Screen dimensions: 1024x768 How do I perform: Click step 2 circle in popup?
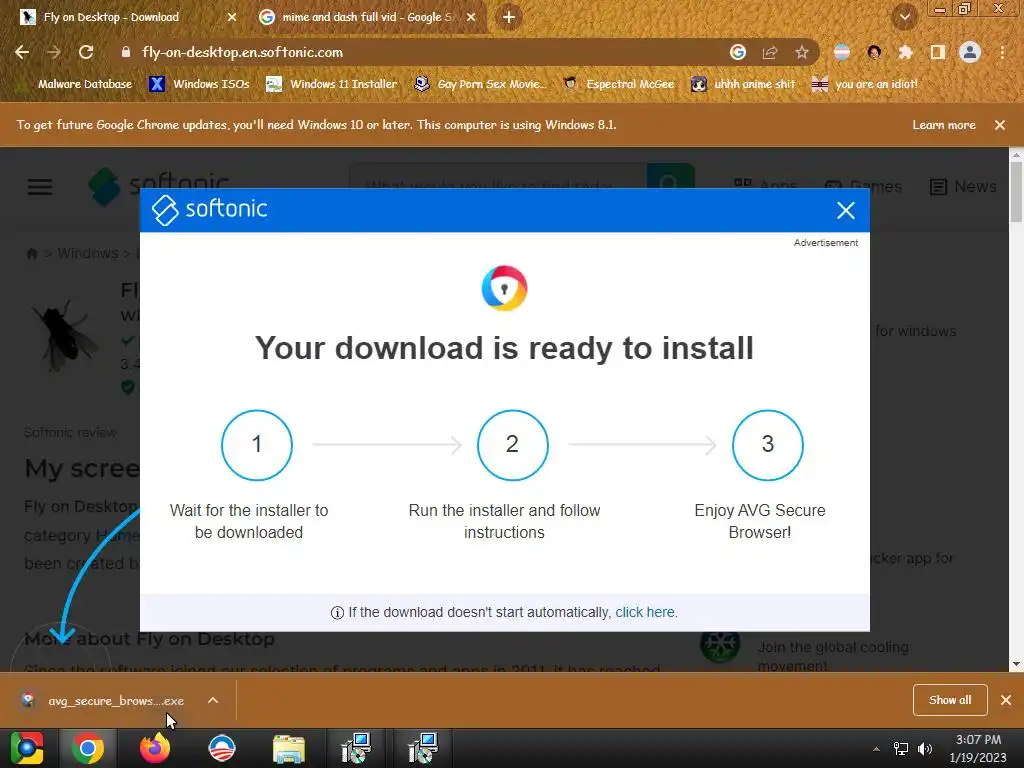(x=513, y=445)
